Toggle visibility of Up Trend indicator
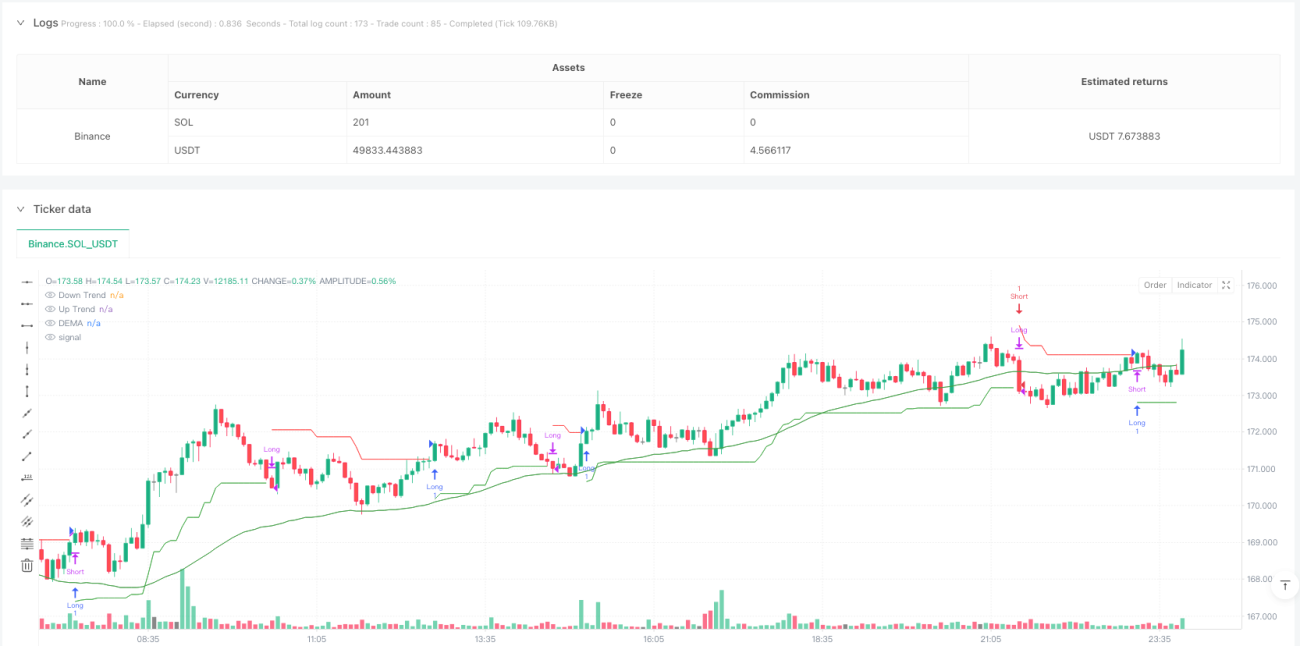The width and height of the screenshot is (1300, 646). [x=50, y=309]
